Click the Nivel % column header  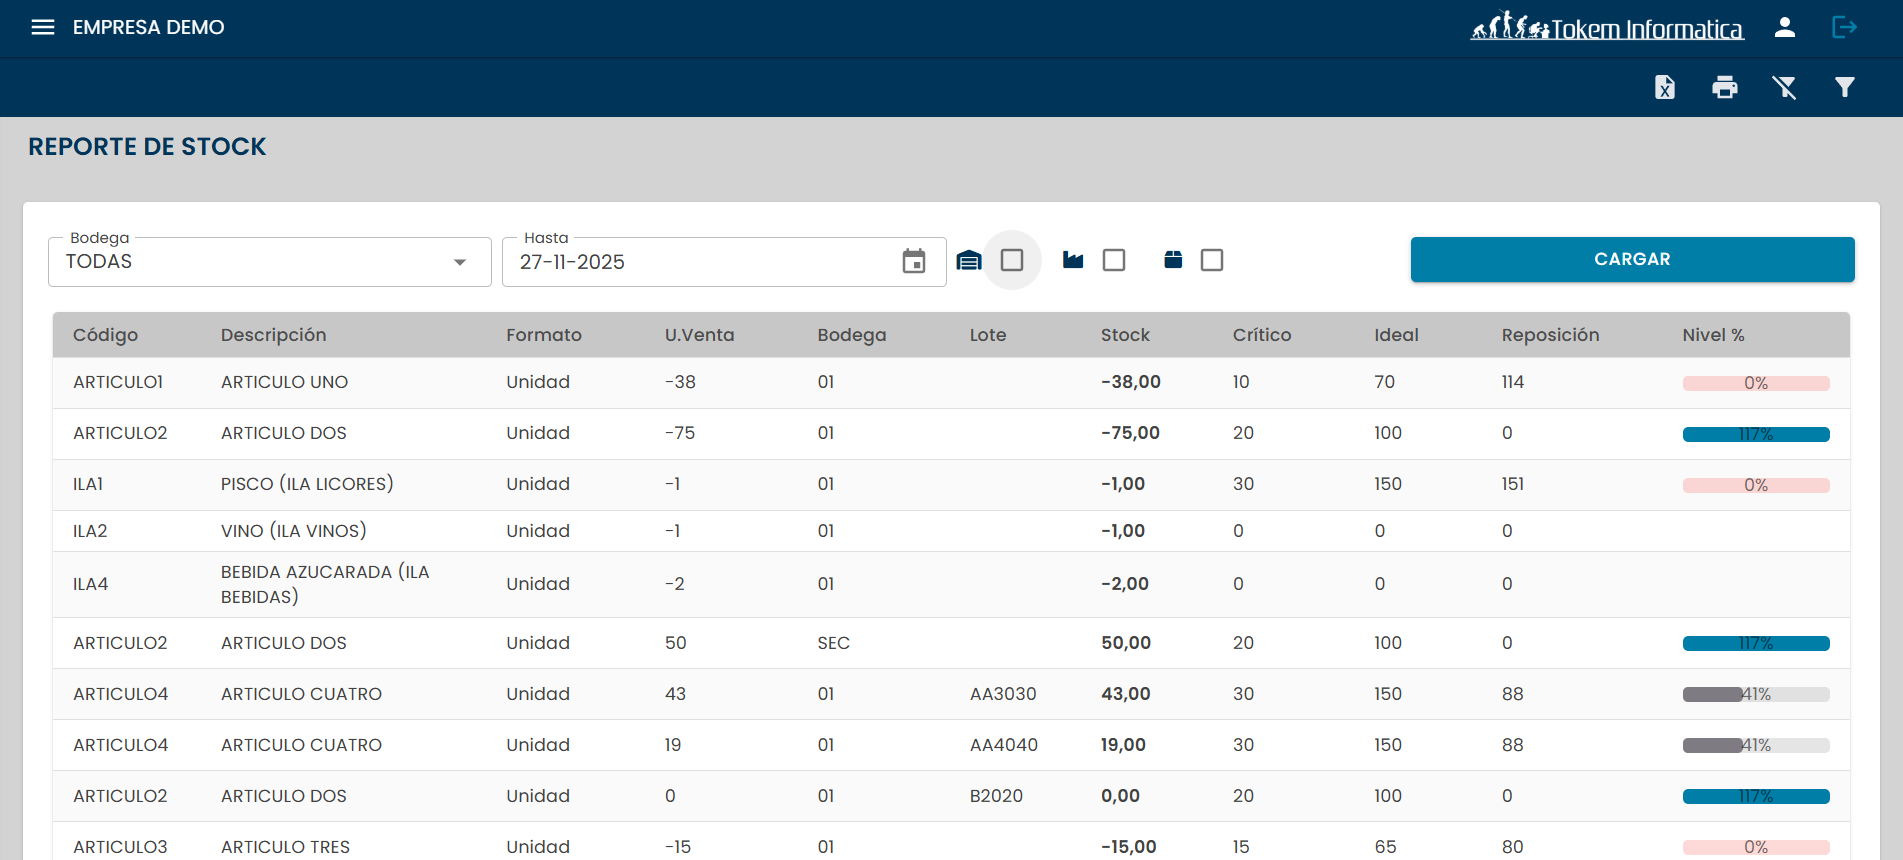(1713, 335)
